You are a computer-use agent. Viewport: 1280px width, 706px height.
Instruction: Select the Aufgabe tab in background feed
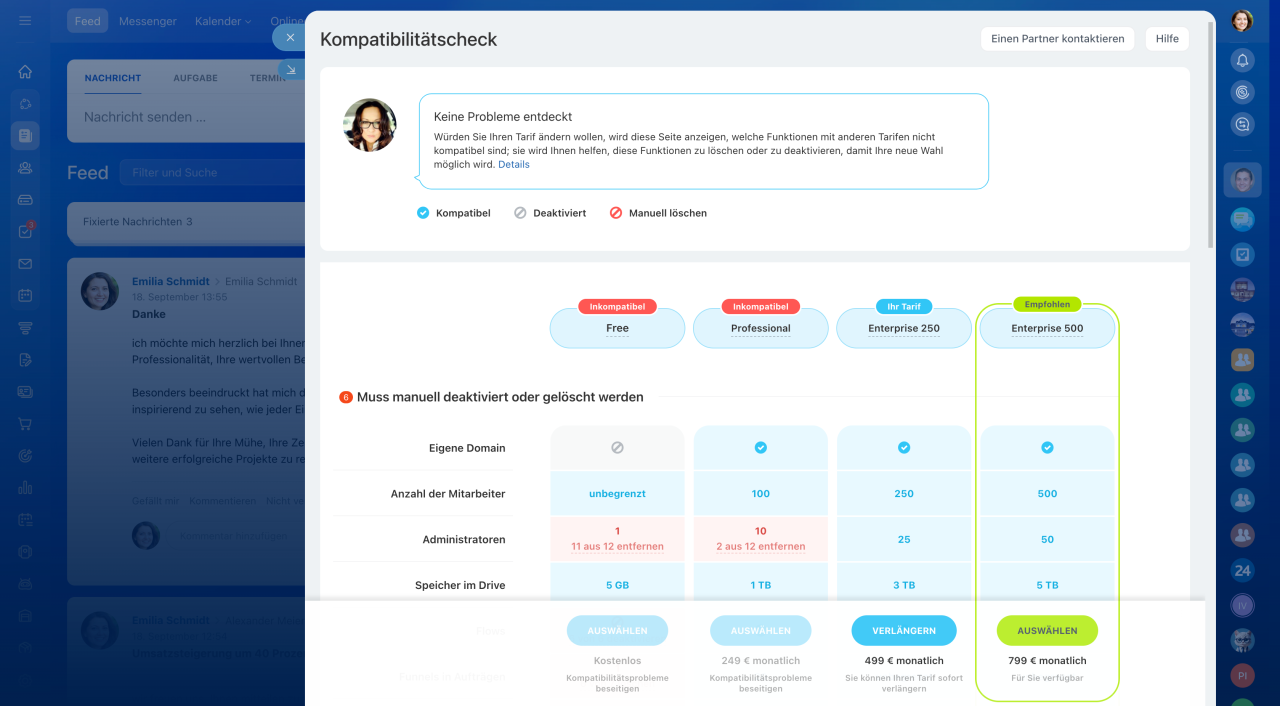(195, 78)
